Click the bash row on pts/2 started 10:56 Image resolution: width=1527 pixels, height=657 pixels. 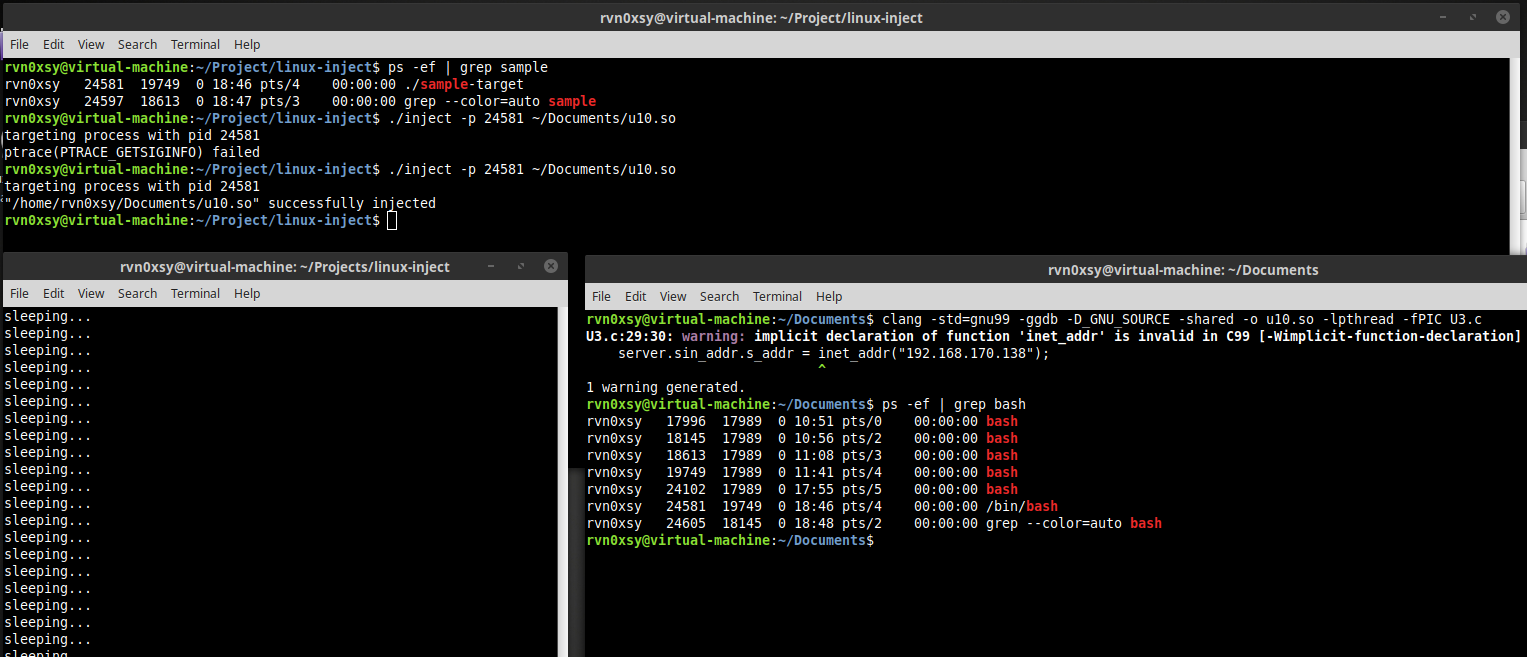coord(802,438)
